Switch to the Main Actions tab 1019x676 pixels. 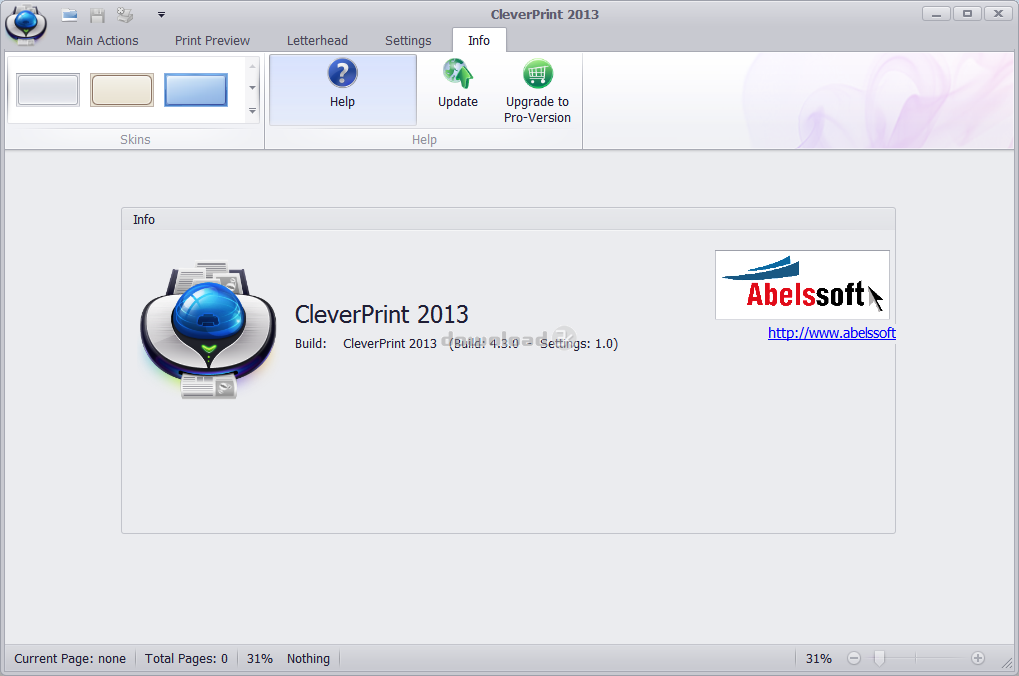click(102, 40)
